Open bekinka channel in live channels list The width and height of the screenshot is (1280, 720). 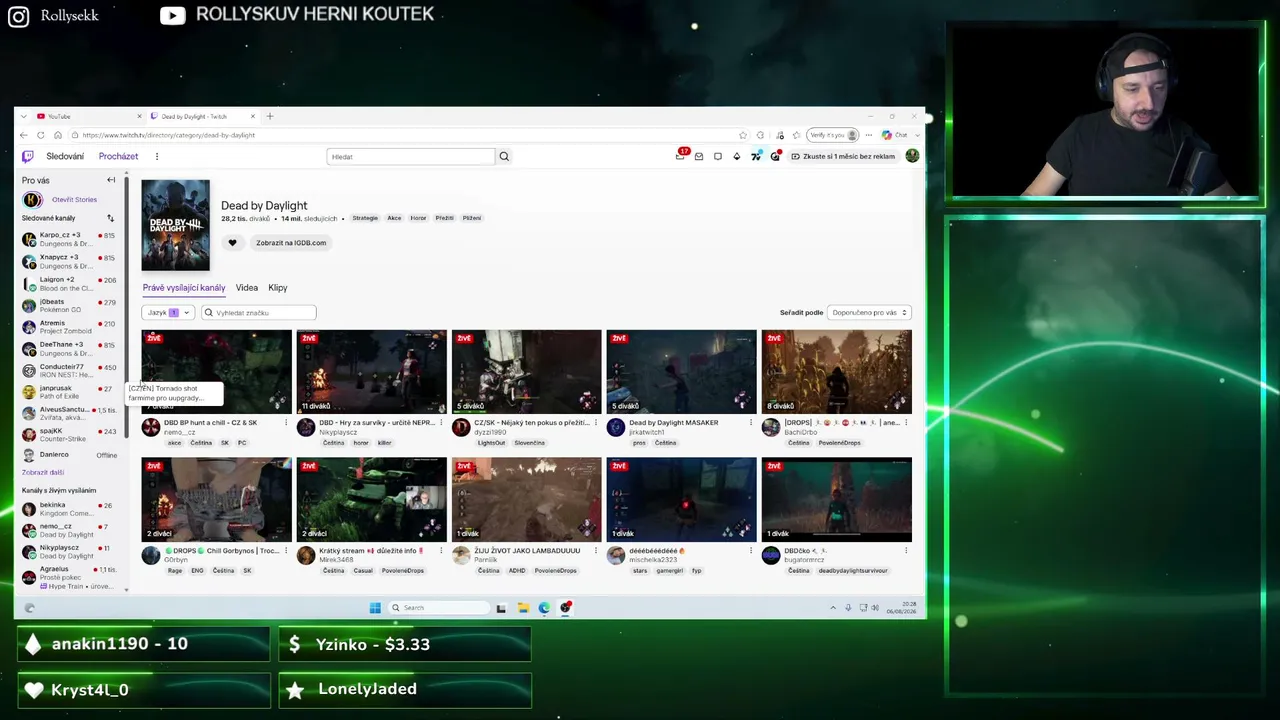tap(70, 509)
